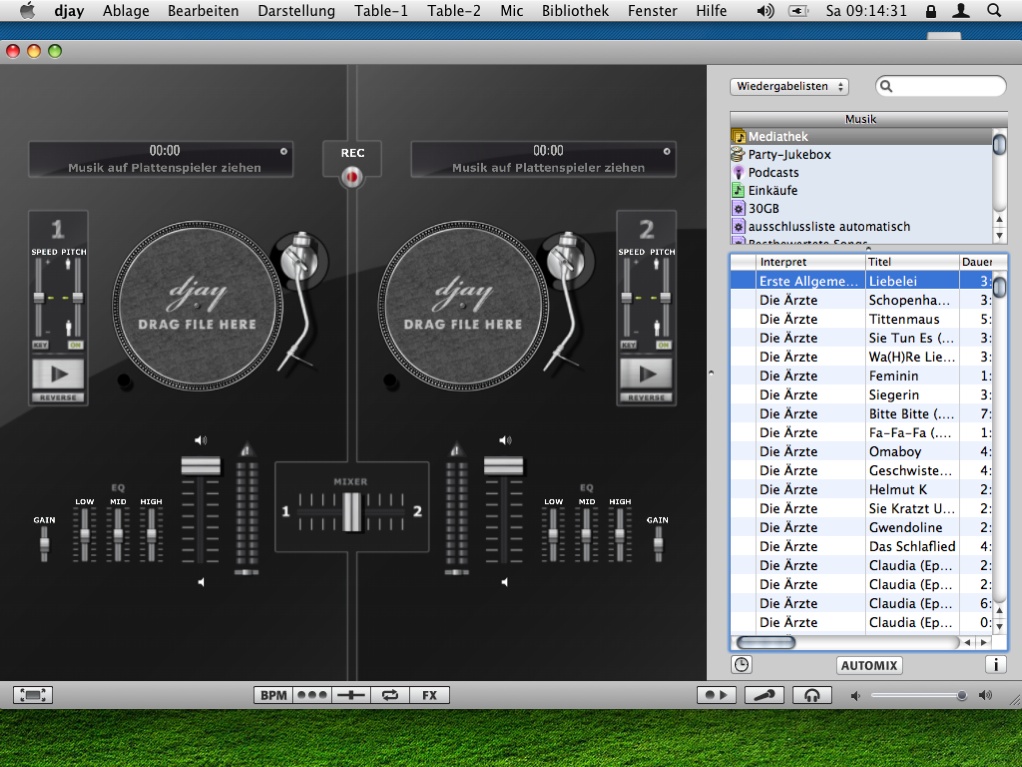Open the Mic menu
1022x767 pixels.
[512, 10]
